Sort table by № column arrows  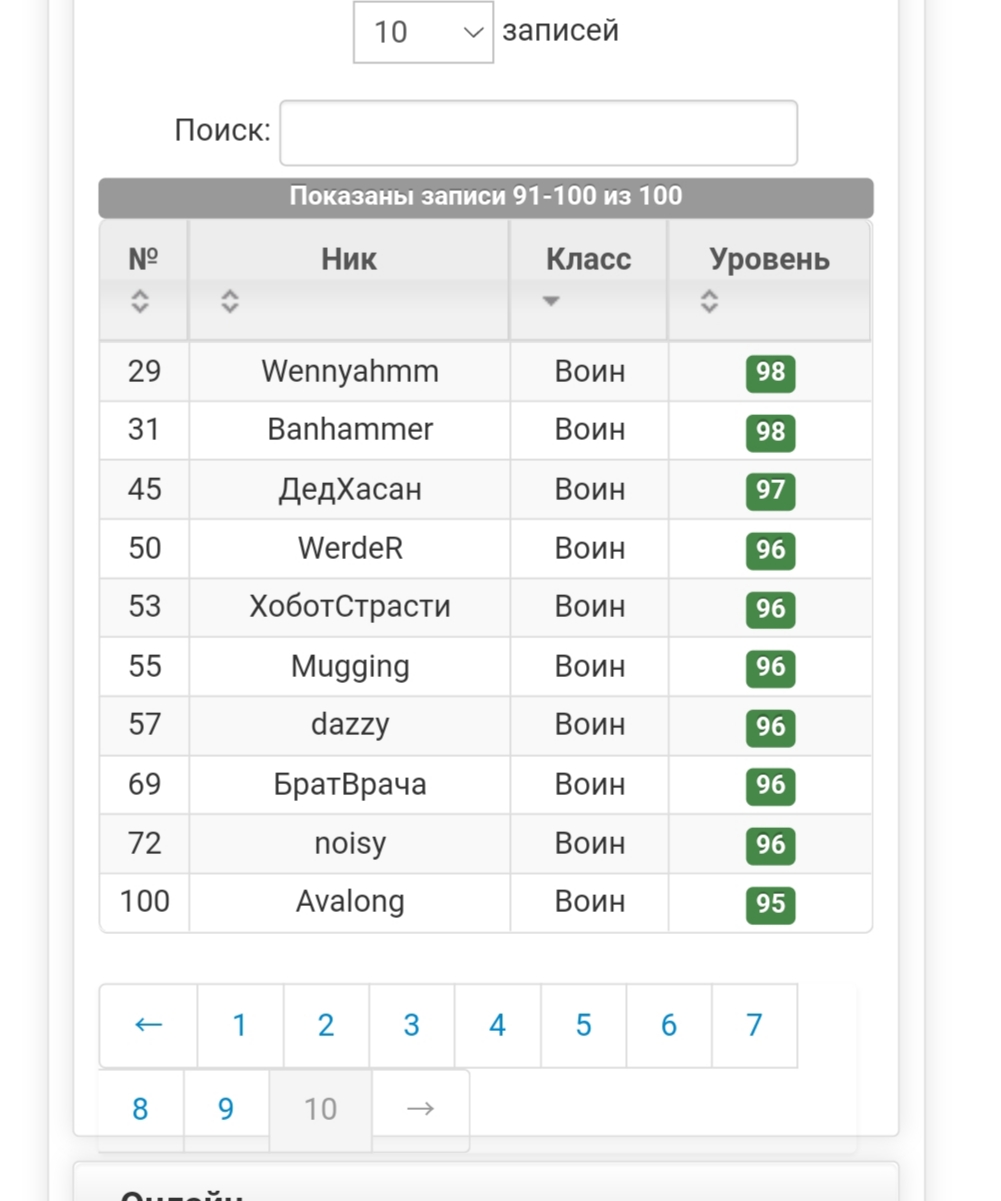140,301
